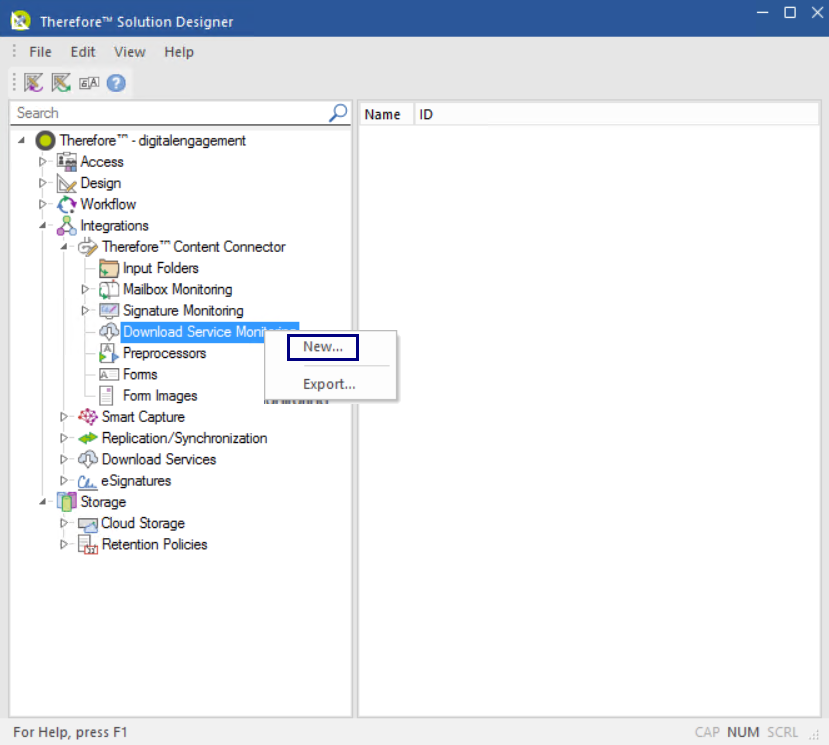Choose Export... from the context menu

click(x=329, y=384)
